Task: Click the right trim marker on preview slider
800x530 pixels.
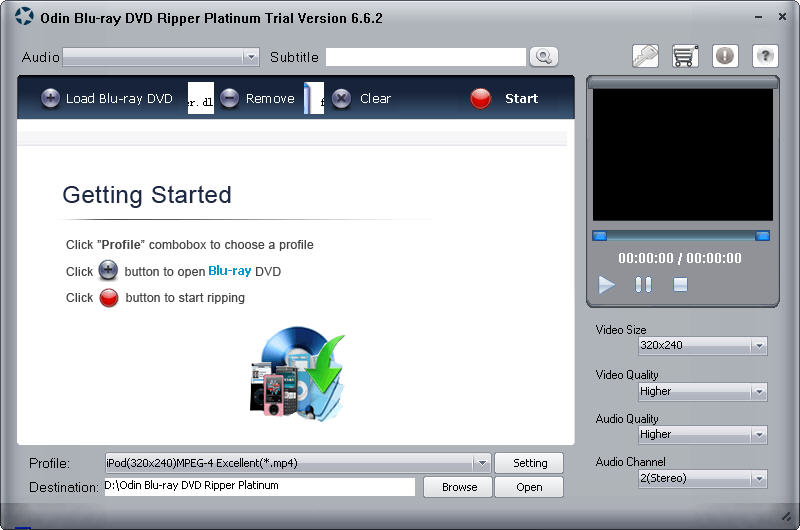Action: (x=762, y=236)
